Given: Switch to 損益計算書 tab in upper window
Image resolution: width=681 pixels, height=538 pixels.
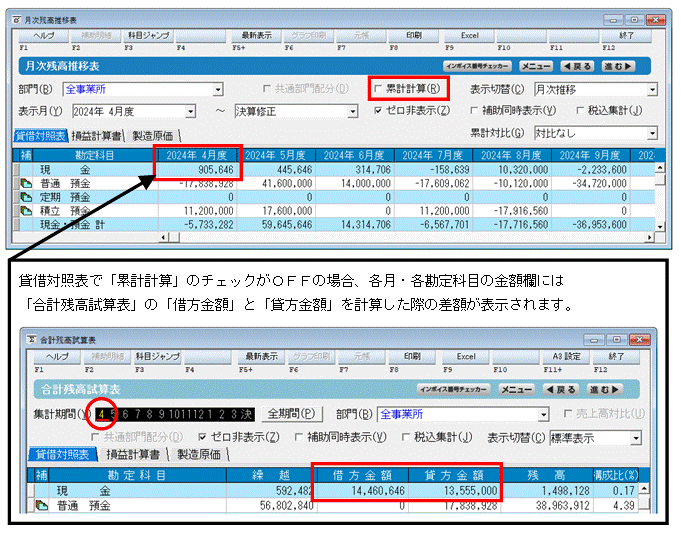Looking at the screenshot, I should (x=96, y=136).
